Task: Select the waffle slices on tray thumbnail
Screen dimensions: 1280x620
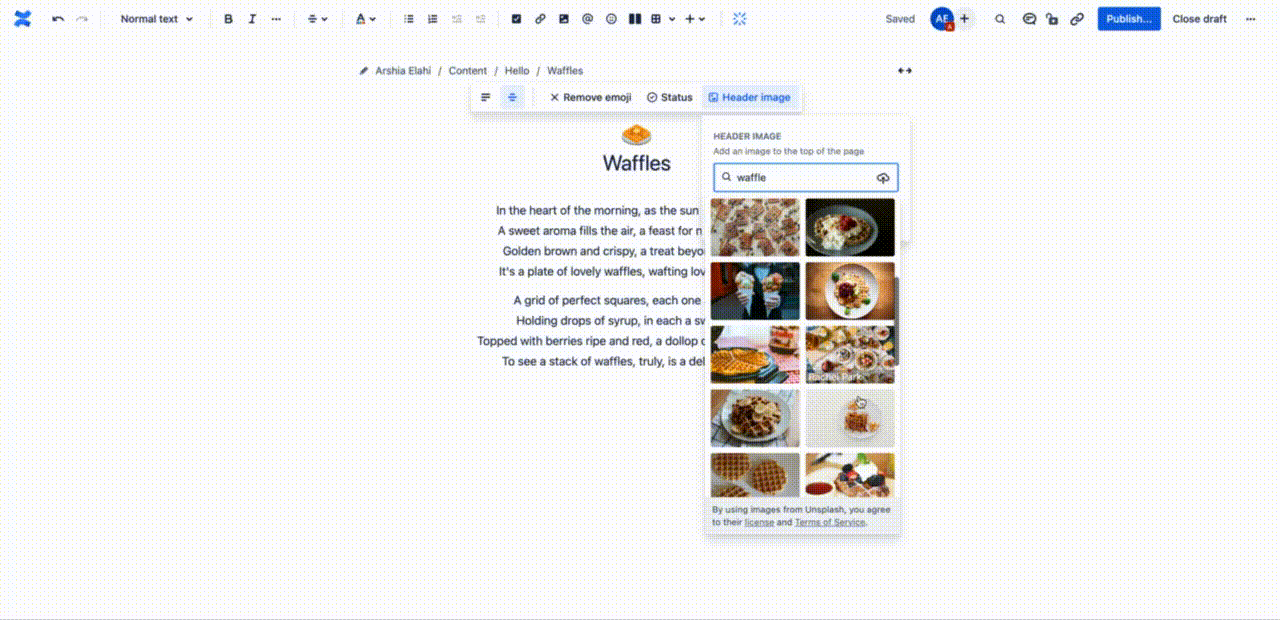Action: pos(755,227)
